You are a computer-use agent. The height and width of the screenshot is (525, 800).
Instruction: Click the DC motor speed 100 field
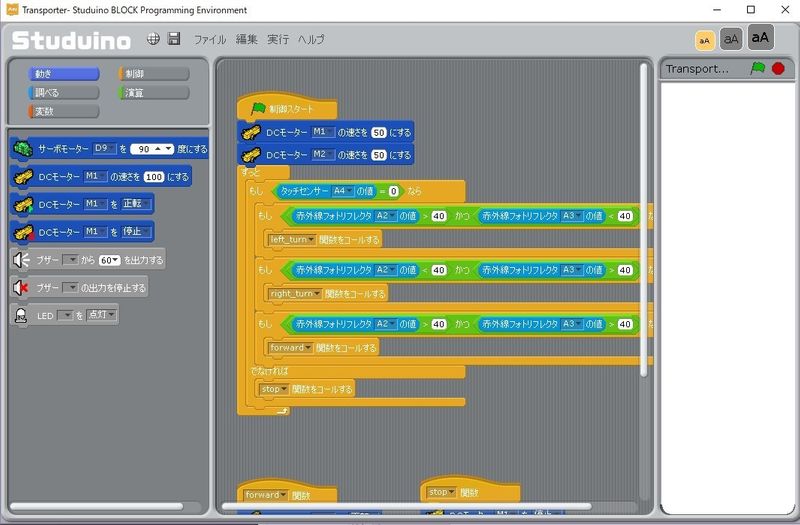pyautogui.click(x=152, y=177)
